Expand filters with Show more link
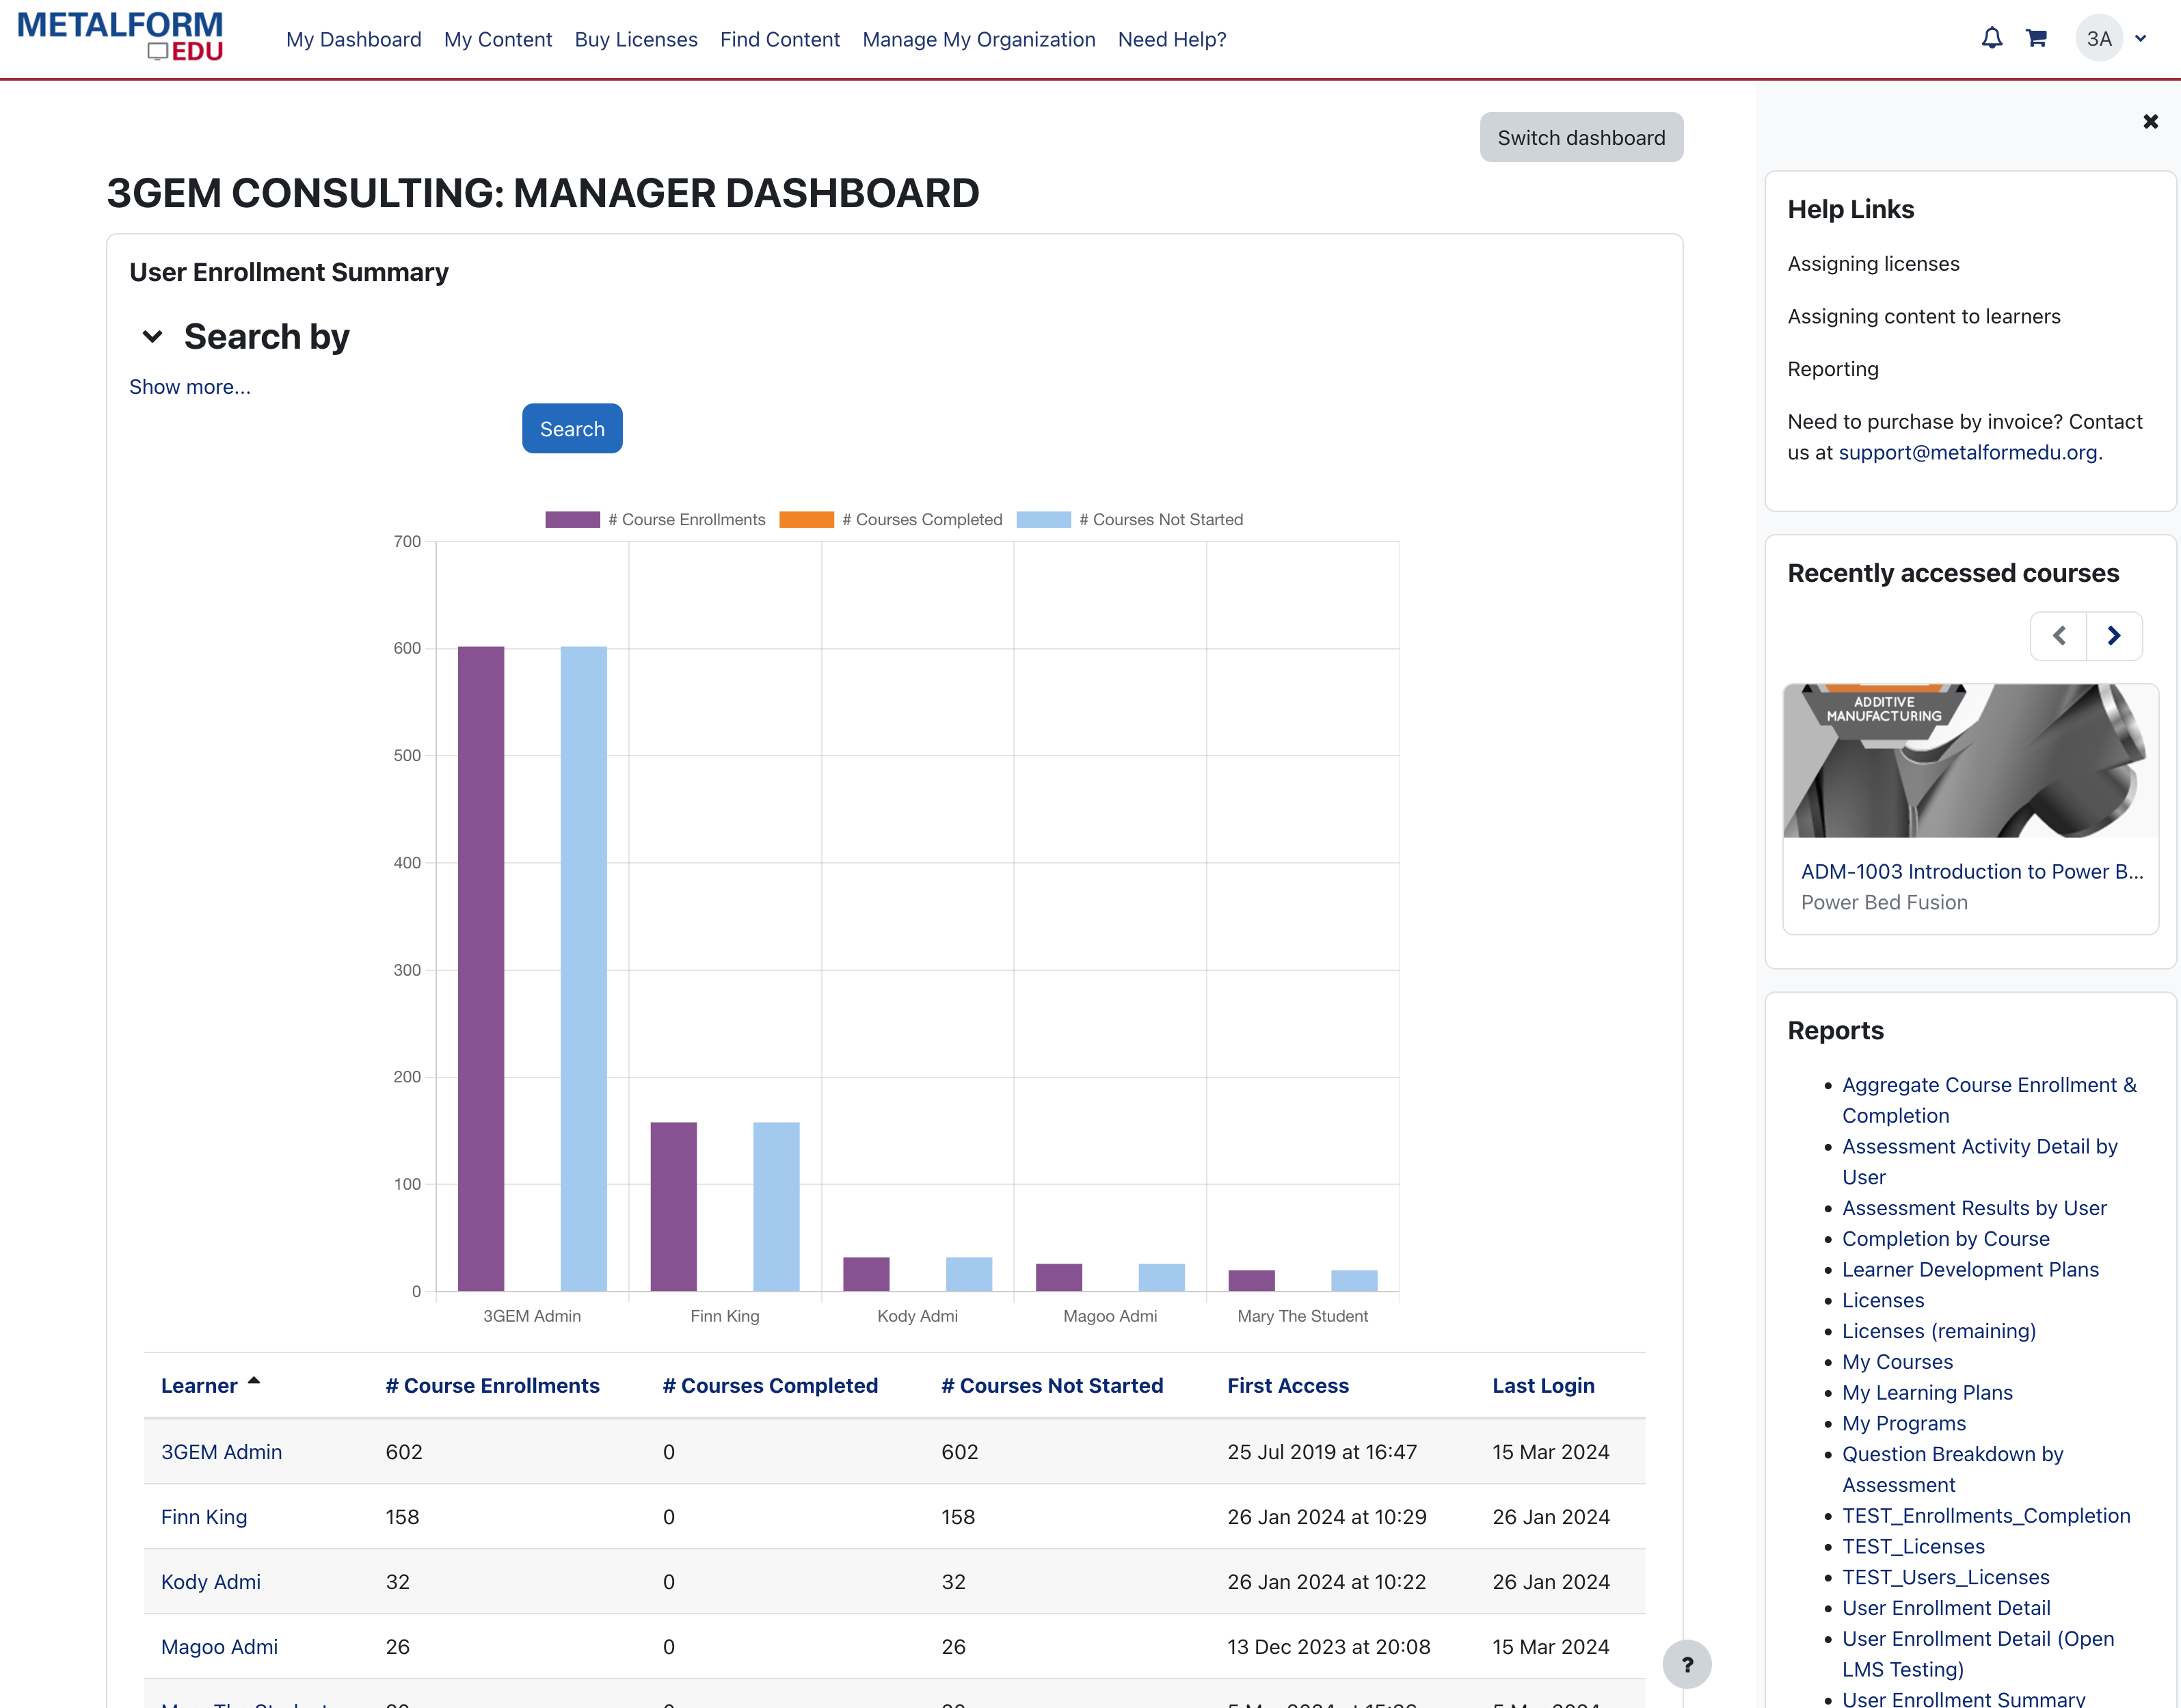The height and width of the screenshot is (1708, 2181). pyautogui.click(x=190, y=387)
